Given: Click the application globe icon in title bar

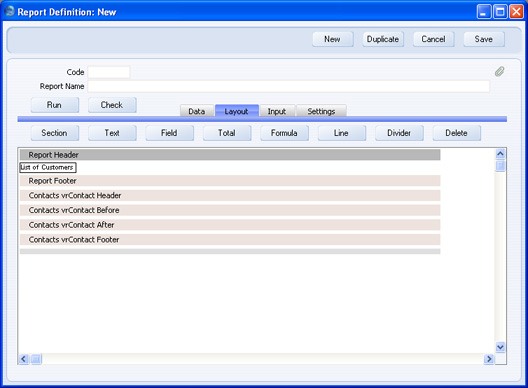Looking at the screenshot, I should (x=9, y=11).
